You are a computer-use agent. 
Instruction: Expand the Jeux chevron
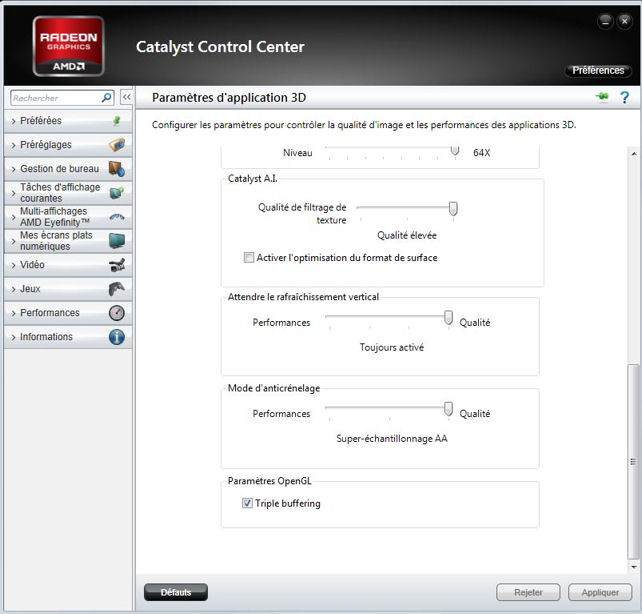click(x=14, y=289)
